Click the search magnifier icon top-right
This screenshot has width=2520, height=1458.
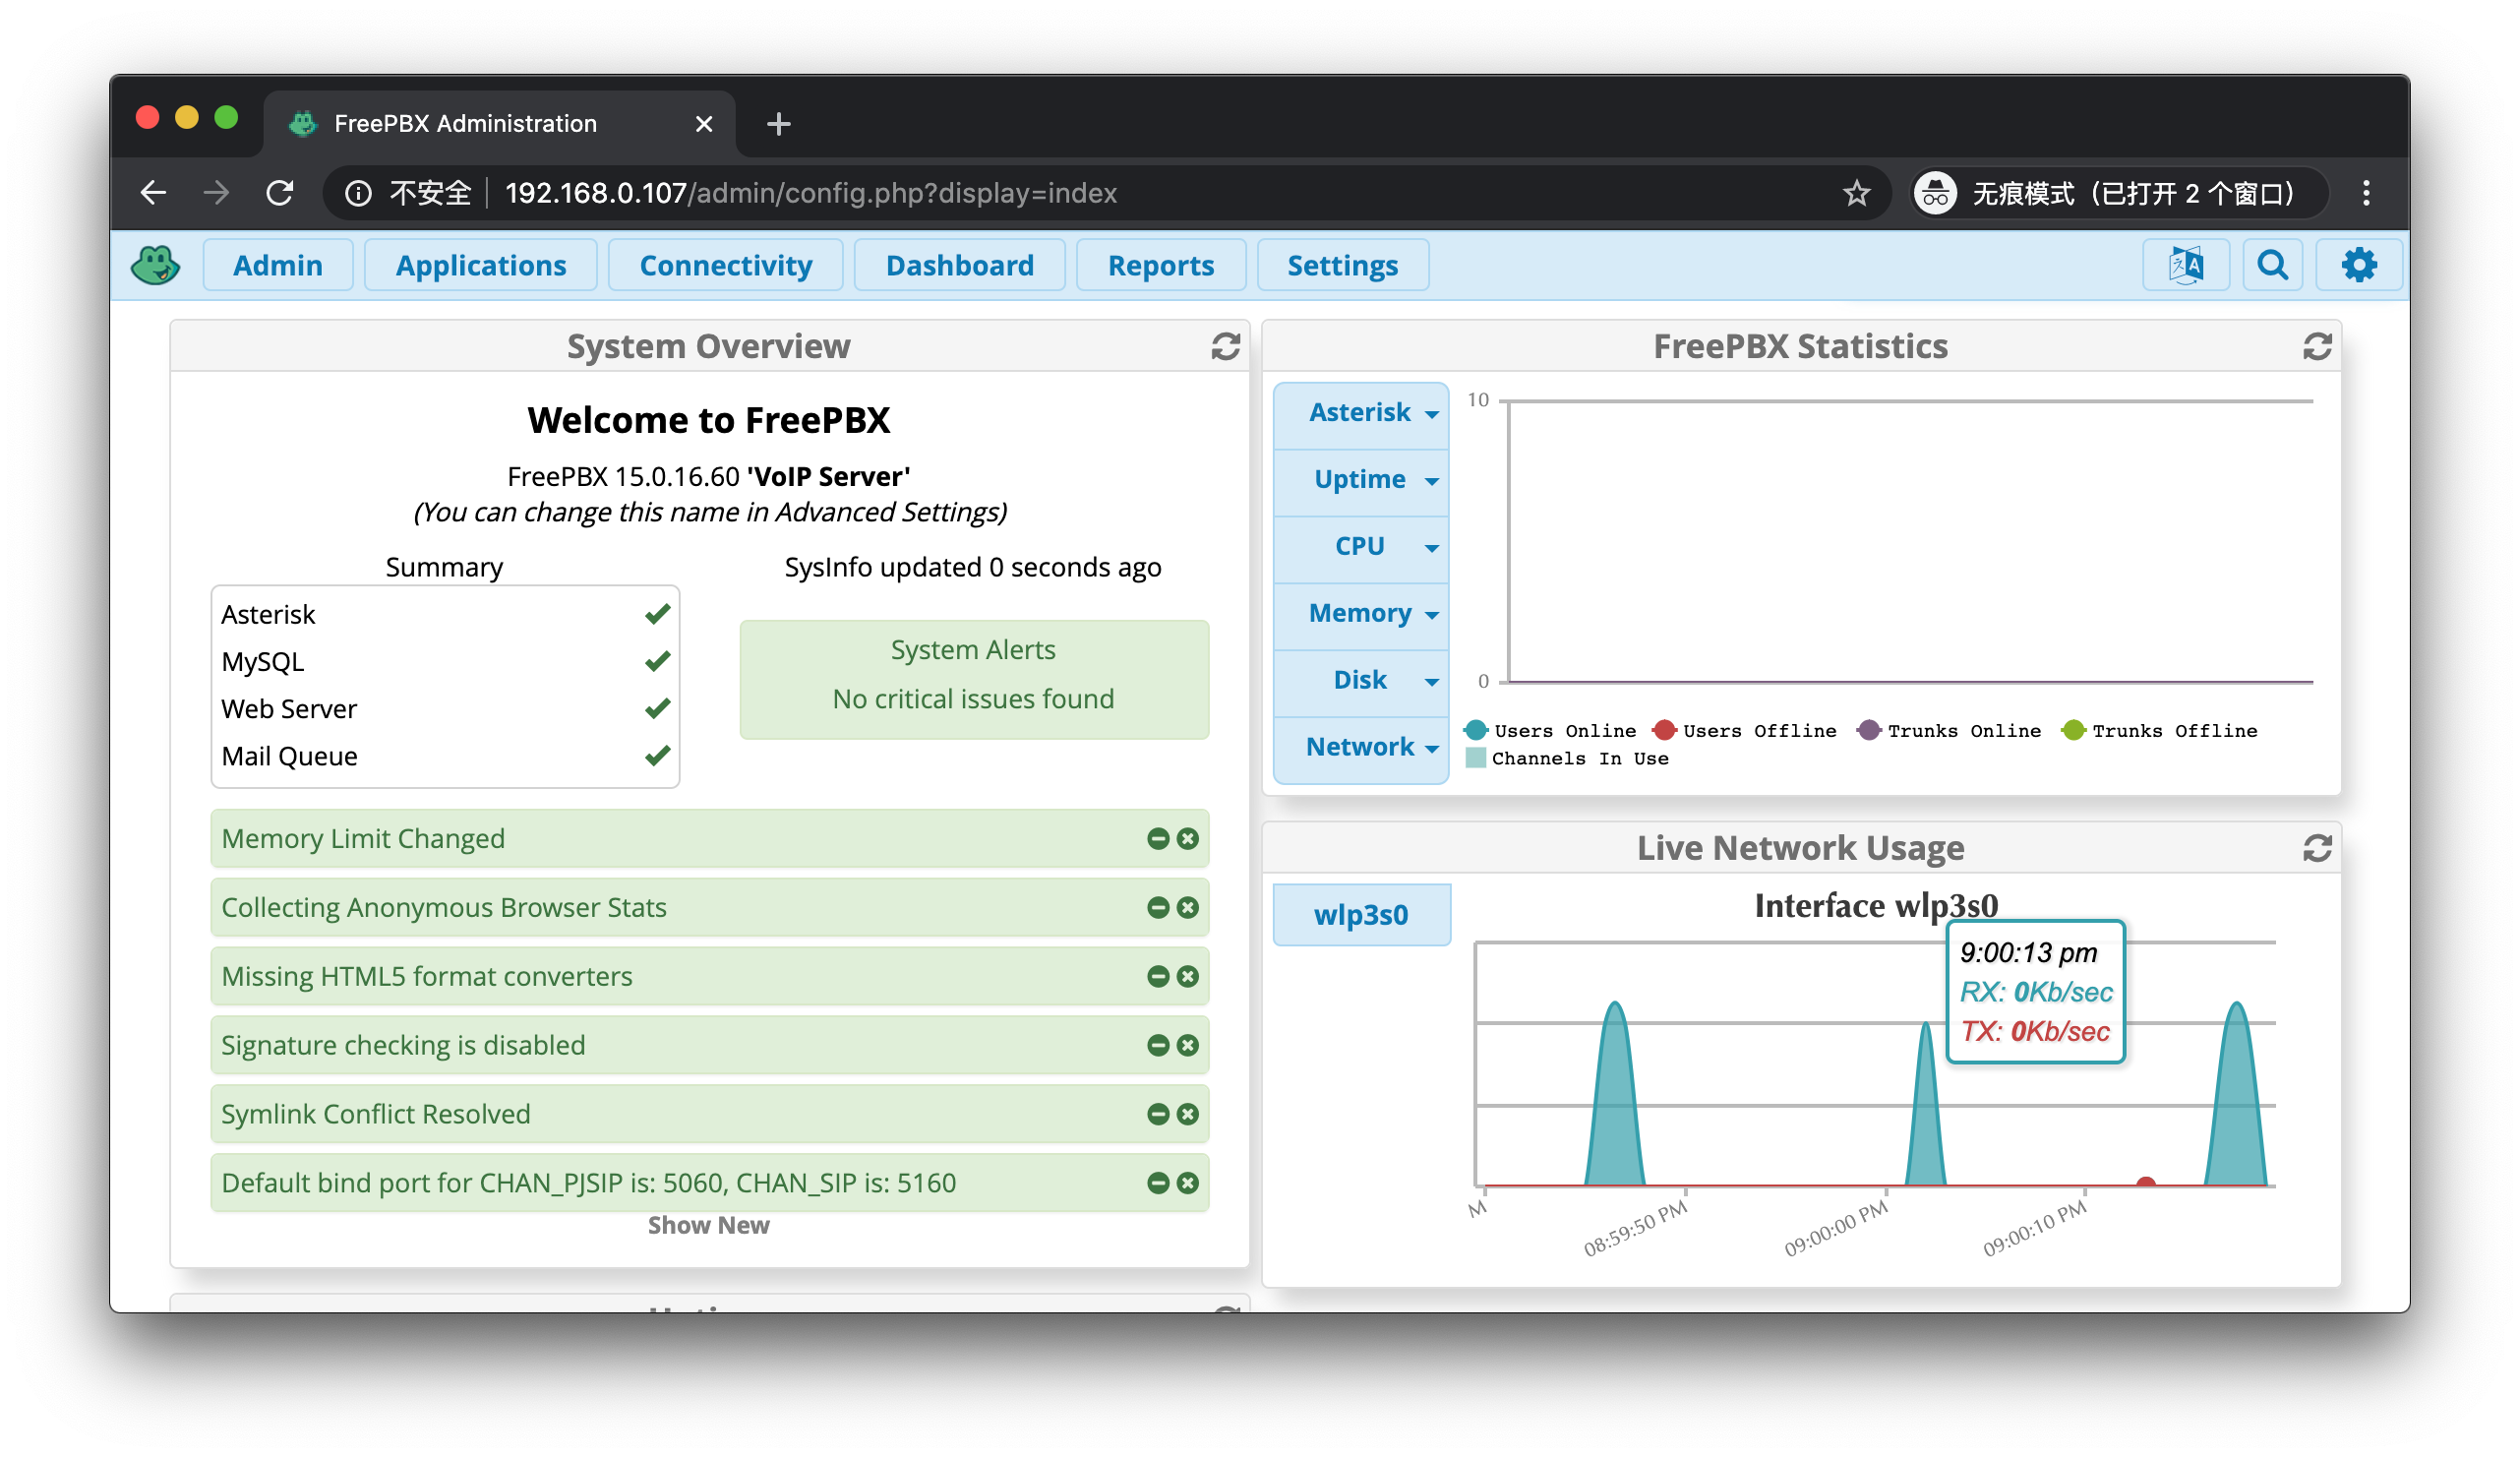tap(2272, 266)
